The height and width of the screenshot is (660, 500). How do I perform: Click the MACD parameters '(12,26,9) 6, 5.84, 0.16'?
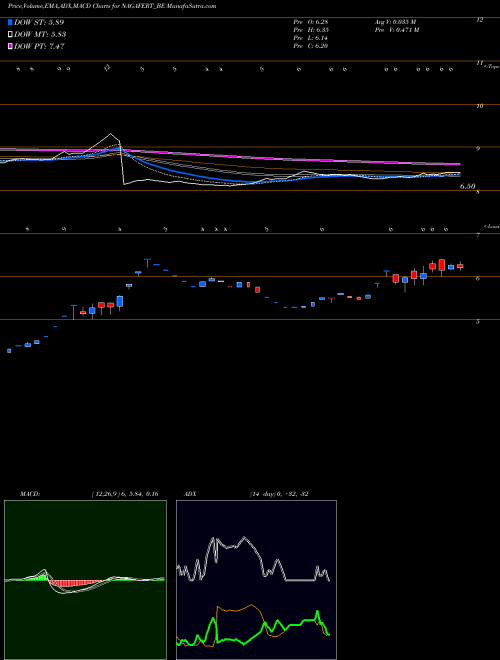125,494
